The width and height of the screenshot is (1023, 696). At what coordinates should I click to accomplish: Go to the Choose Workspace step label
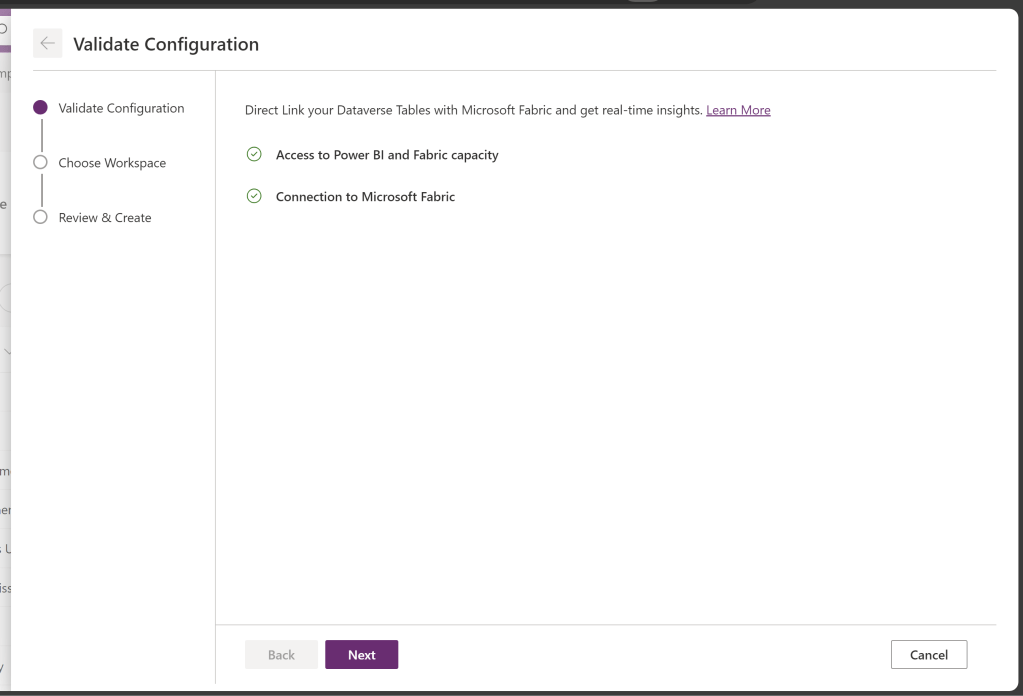coord(112,163)
